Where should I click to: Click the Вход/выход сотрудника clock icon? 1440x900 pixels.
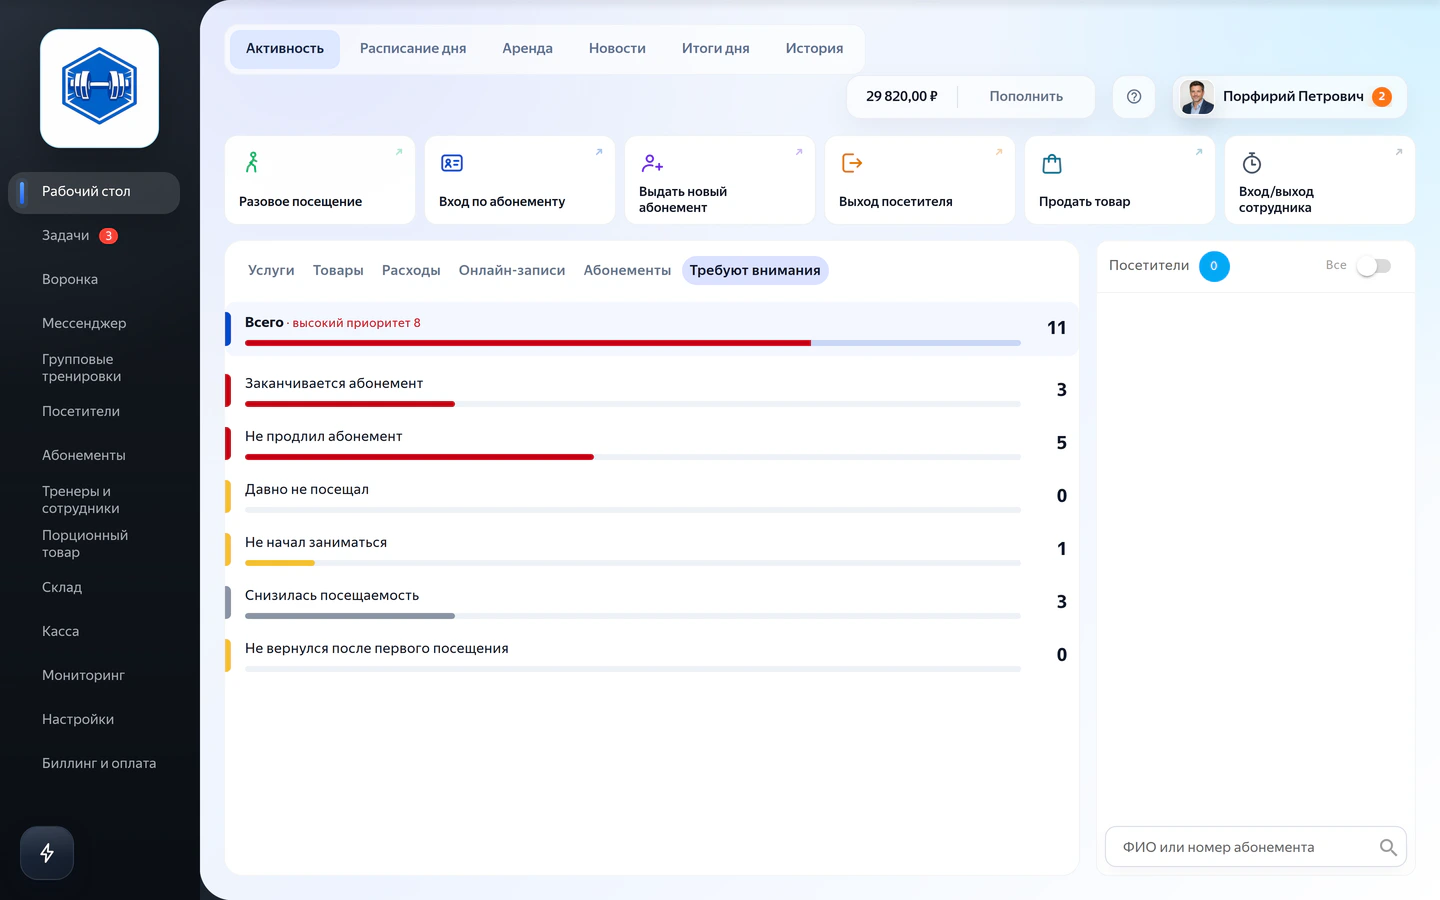click(x=1252, y=163)
